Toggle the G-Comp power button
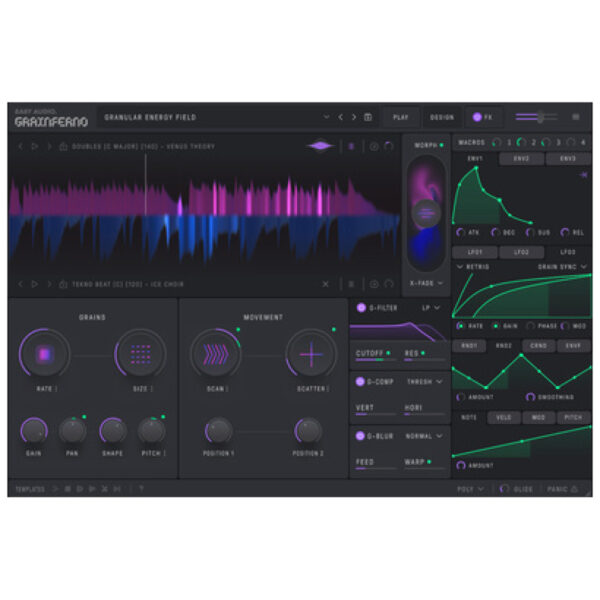600x600 pixels. (x=360, y=382)
